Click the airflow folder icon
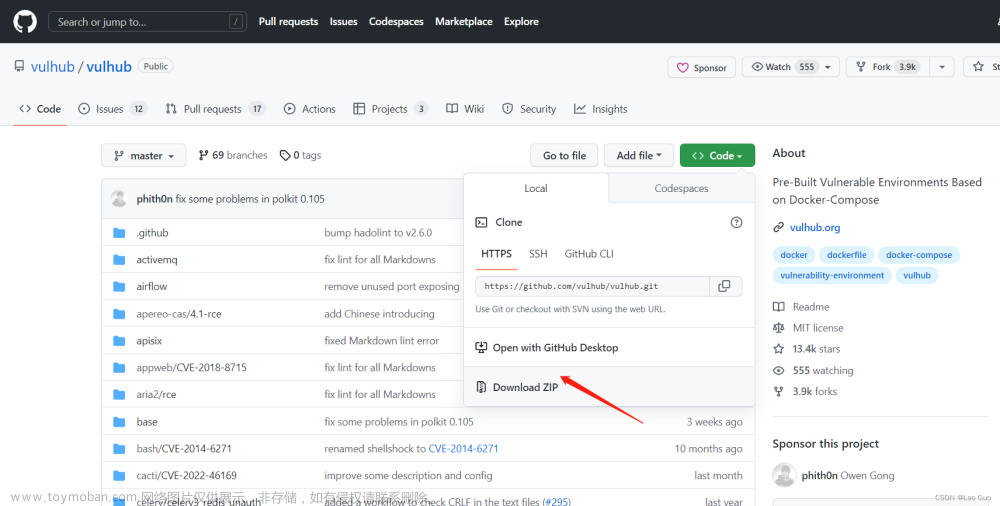 click(119, 286)
